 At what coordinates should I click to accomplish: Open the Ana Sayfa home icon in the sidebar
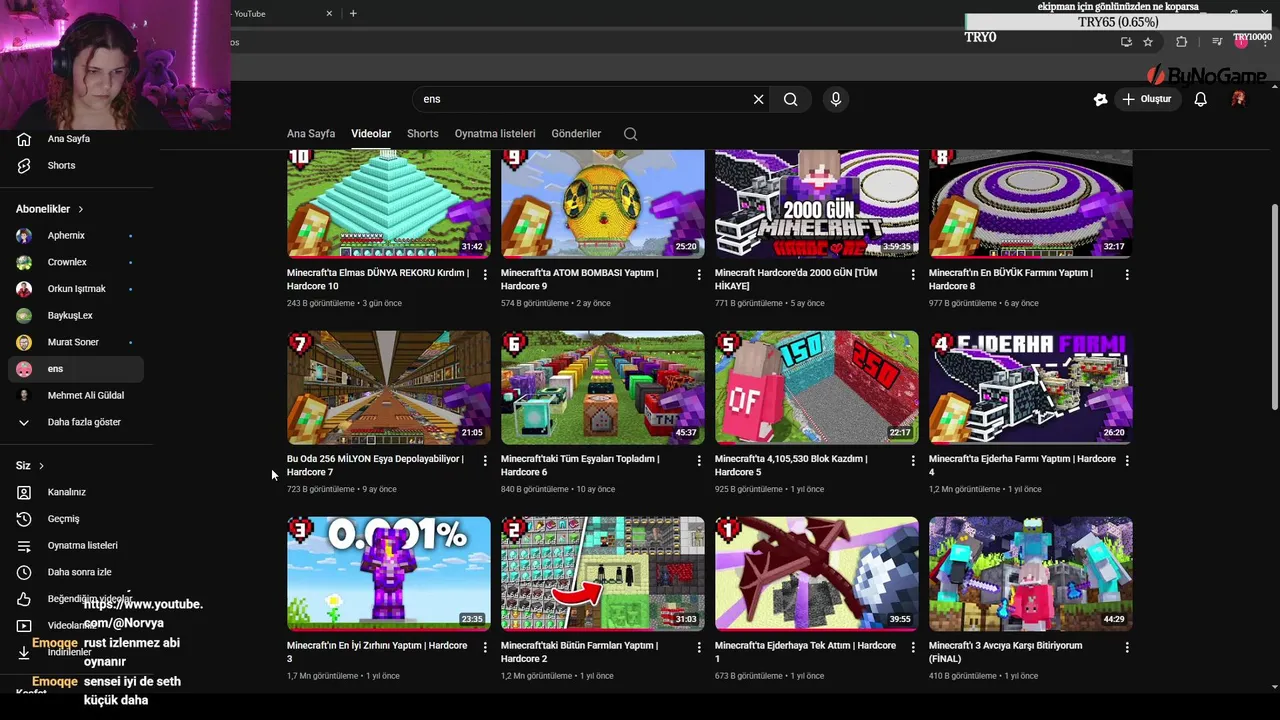24,139
